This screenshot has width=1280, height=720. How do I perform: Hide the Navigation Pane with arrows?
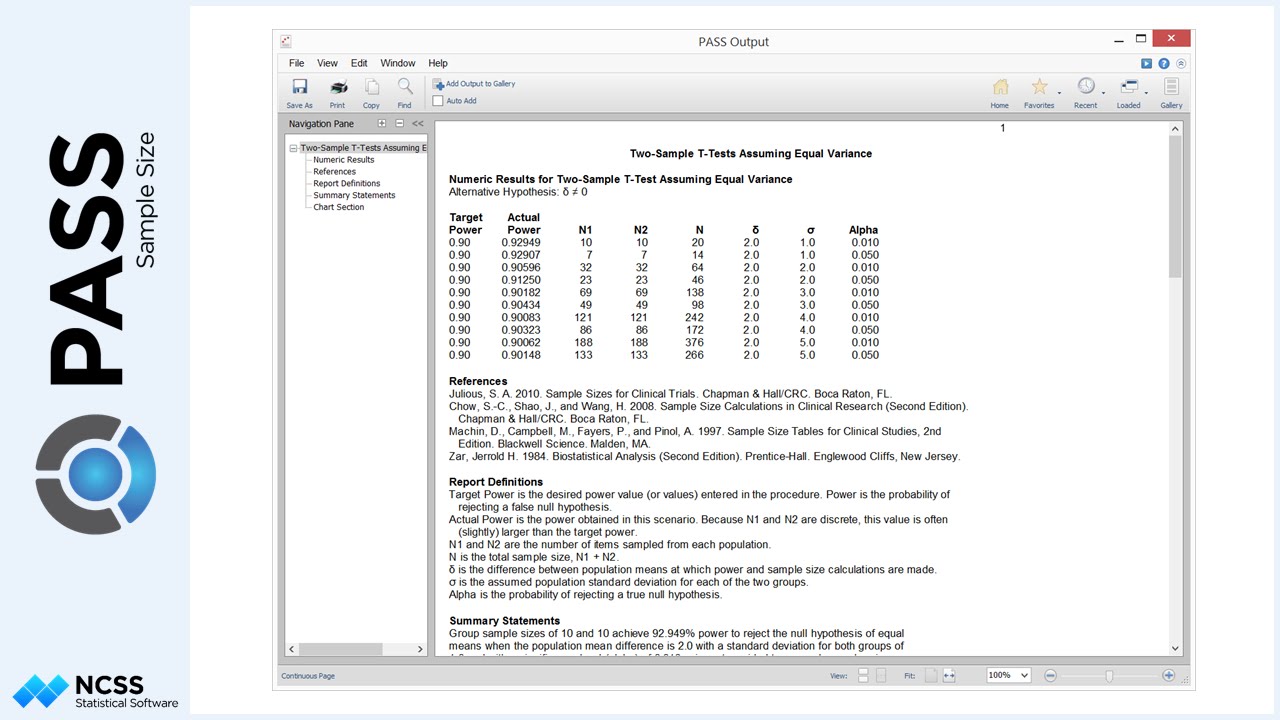417,124
